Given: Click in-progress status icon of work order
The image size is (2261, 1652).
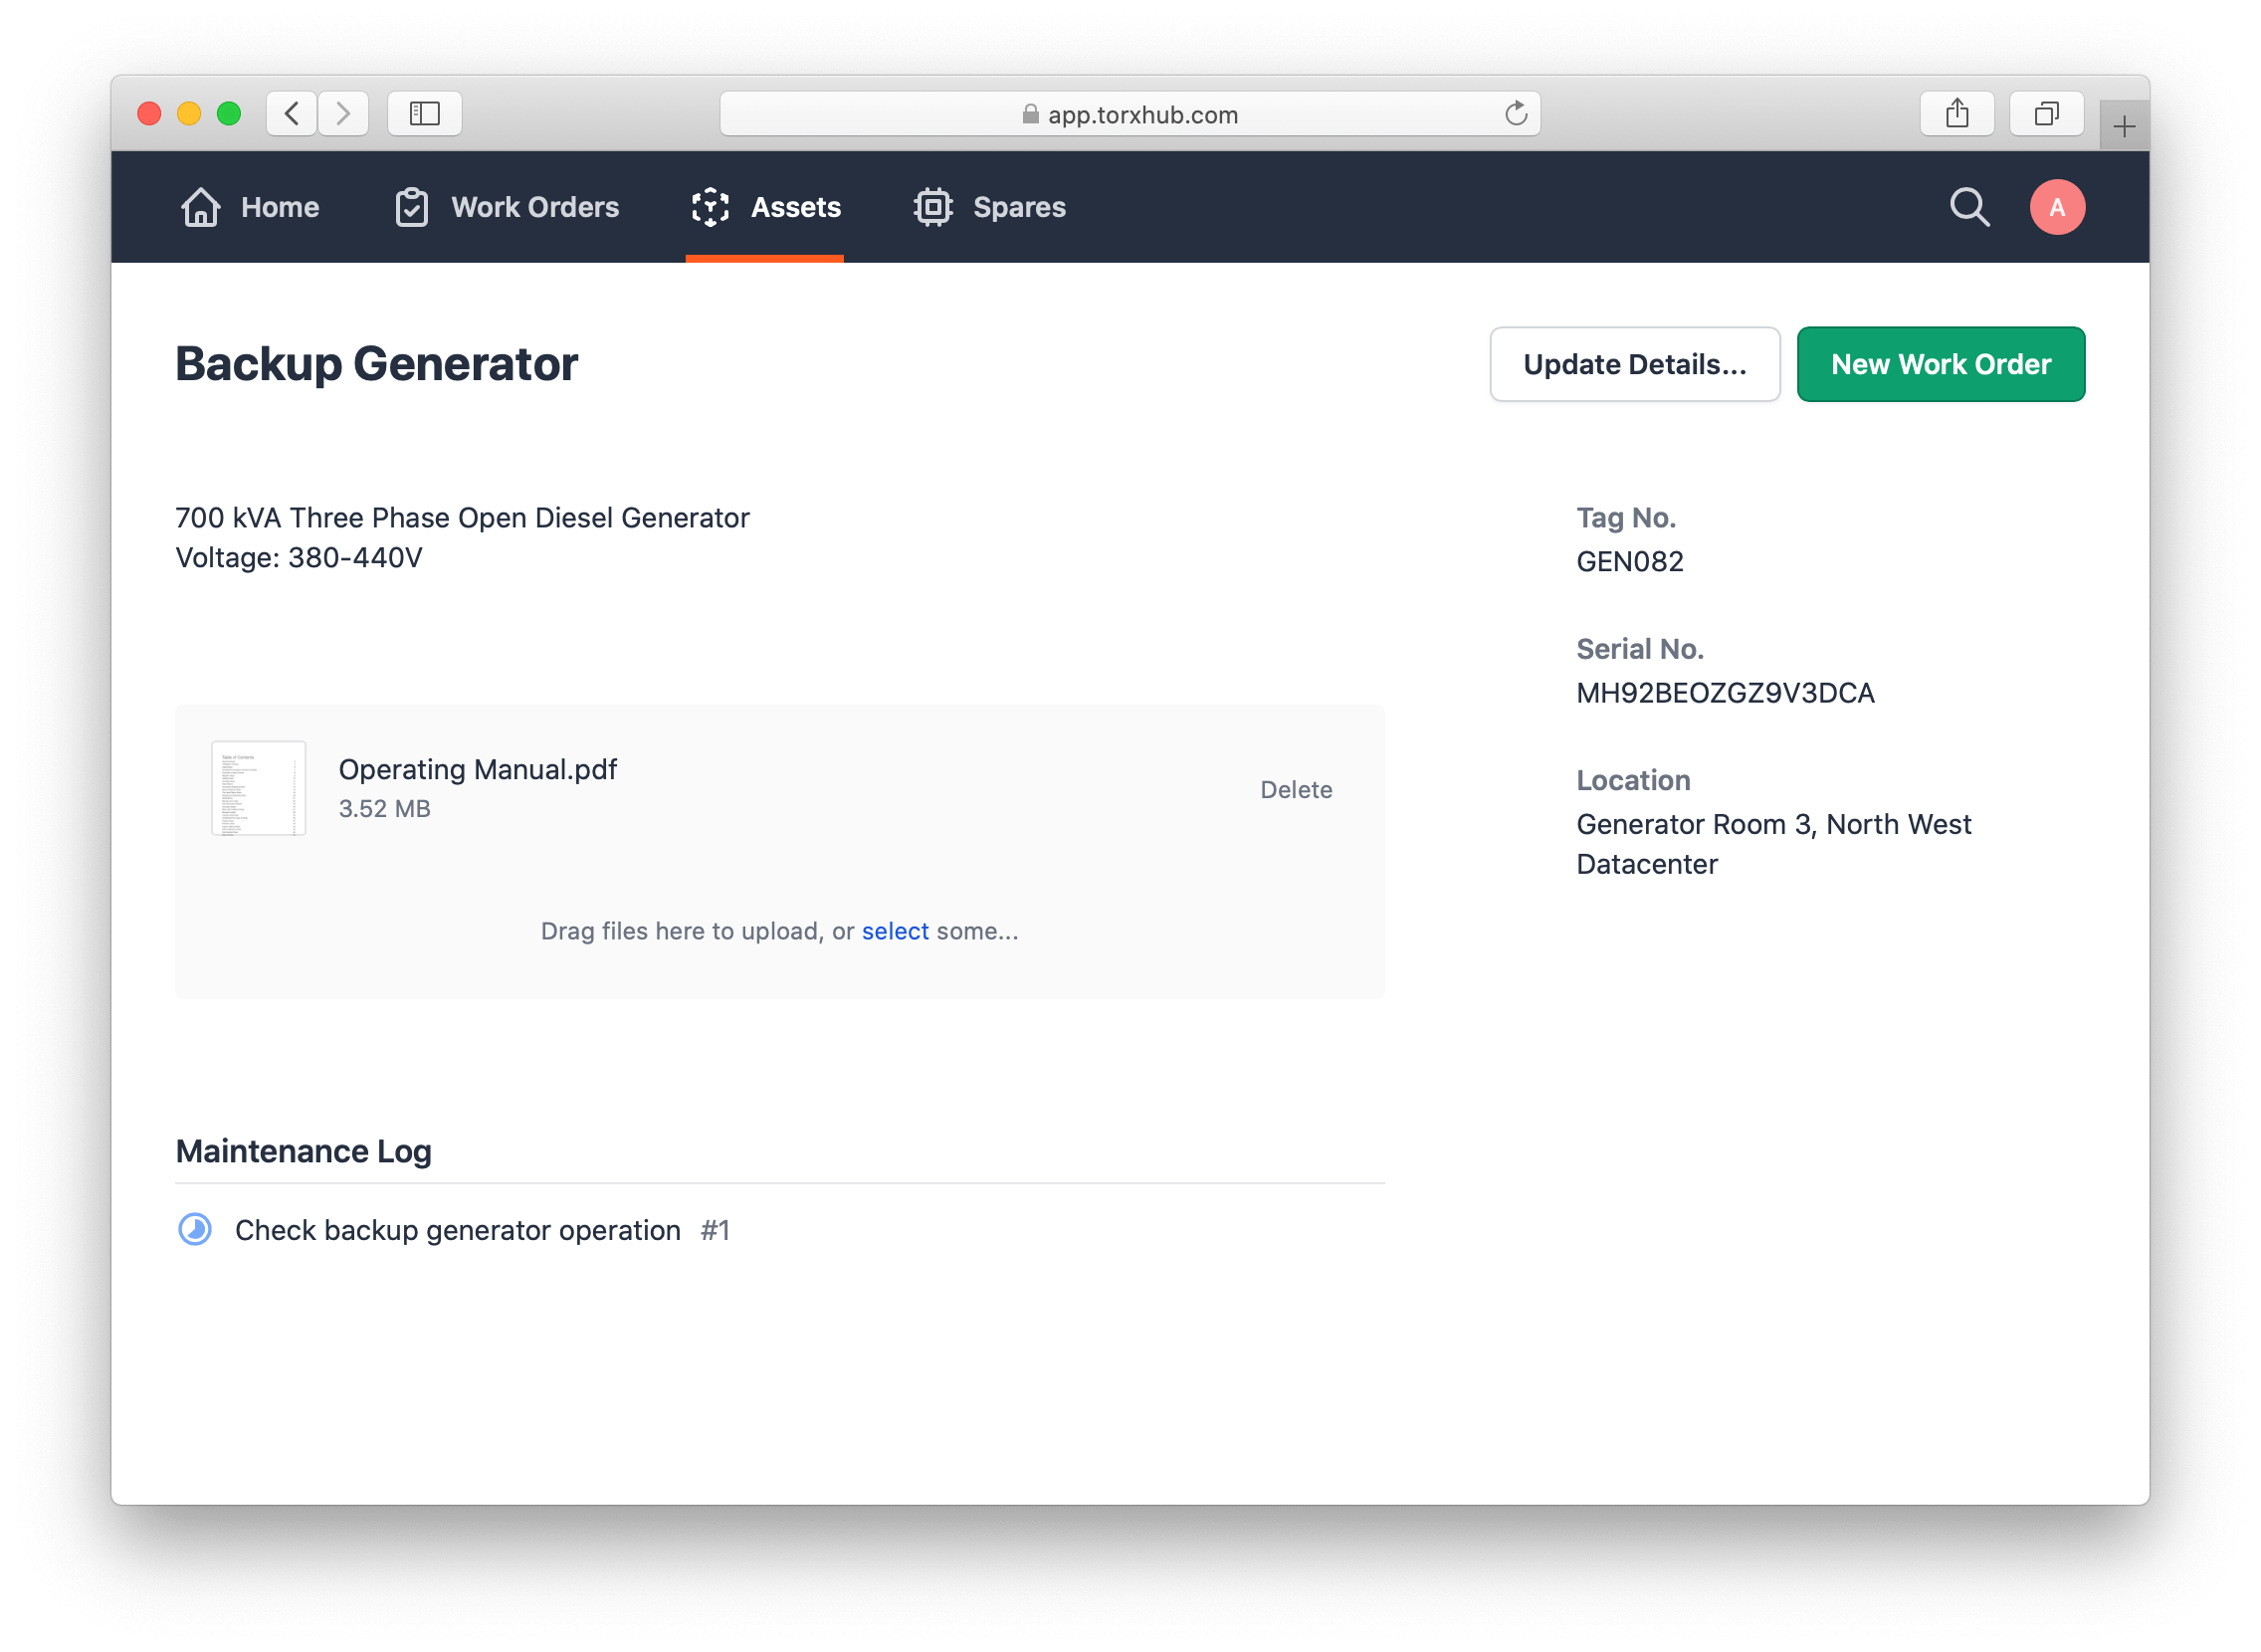Looking at the screenshot, I should coord(195,1229).
